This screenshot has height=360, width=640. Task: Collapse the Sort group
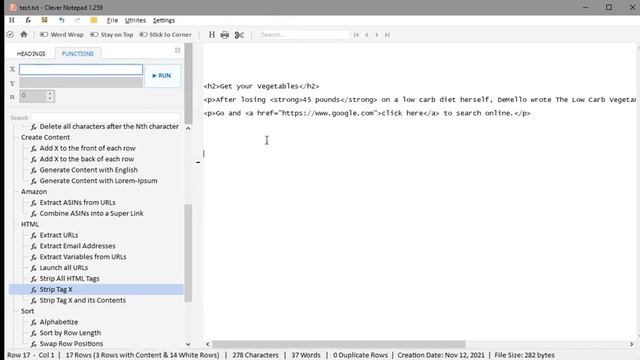pyautogui.click(x=27, y=311)
